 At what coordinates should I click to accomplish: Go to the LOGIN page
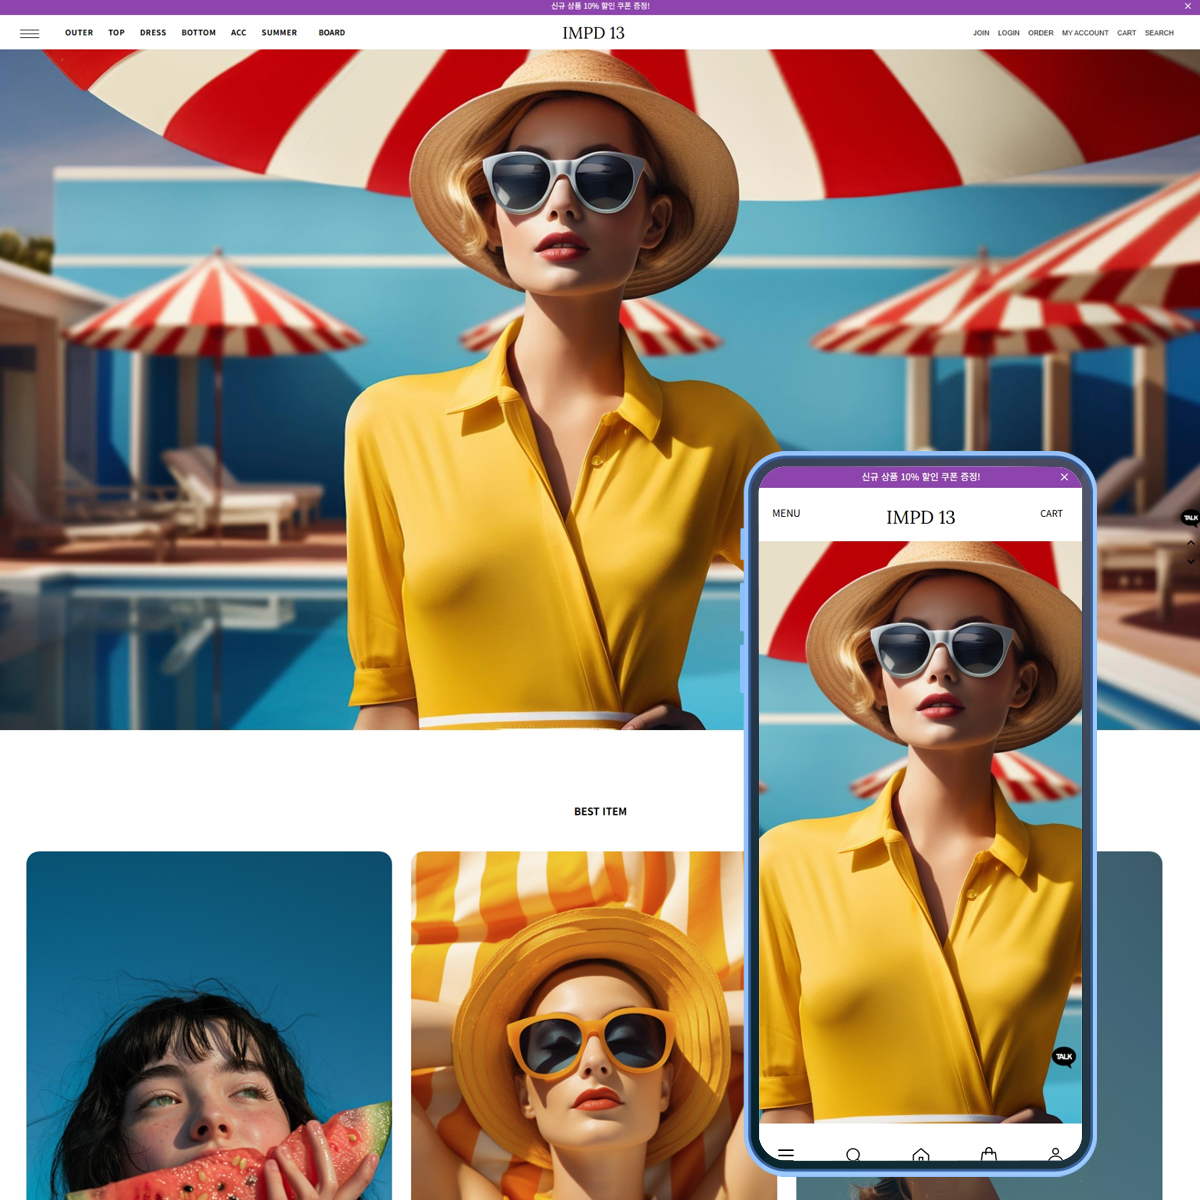click(1008, 33)
